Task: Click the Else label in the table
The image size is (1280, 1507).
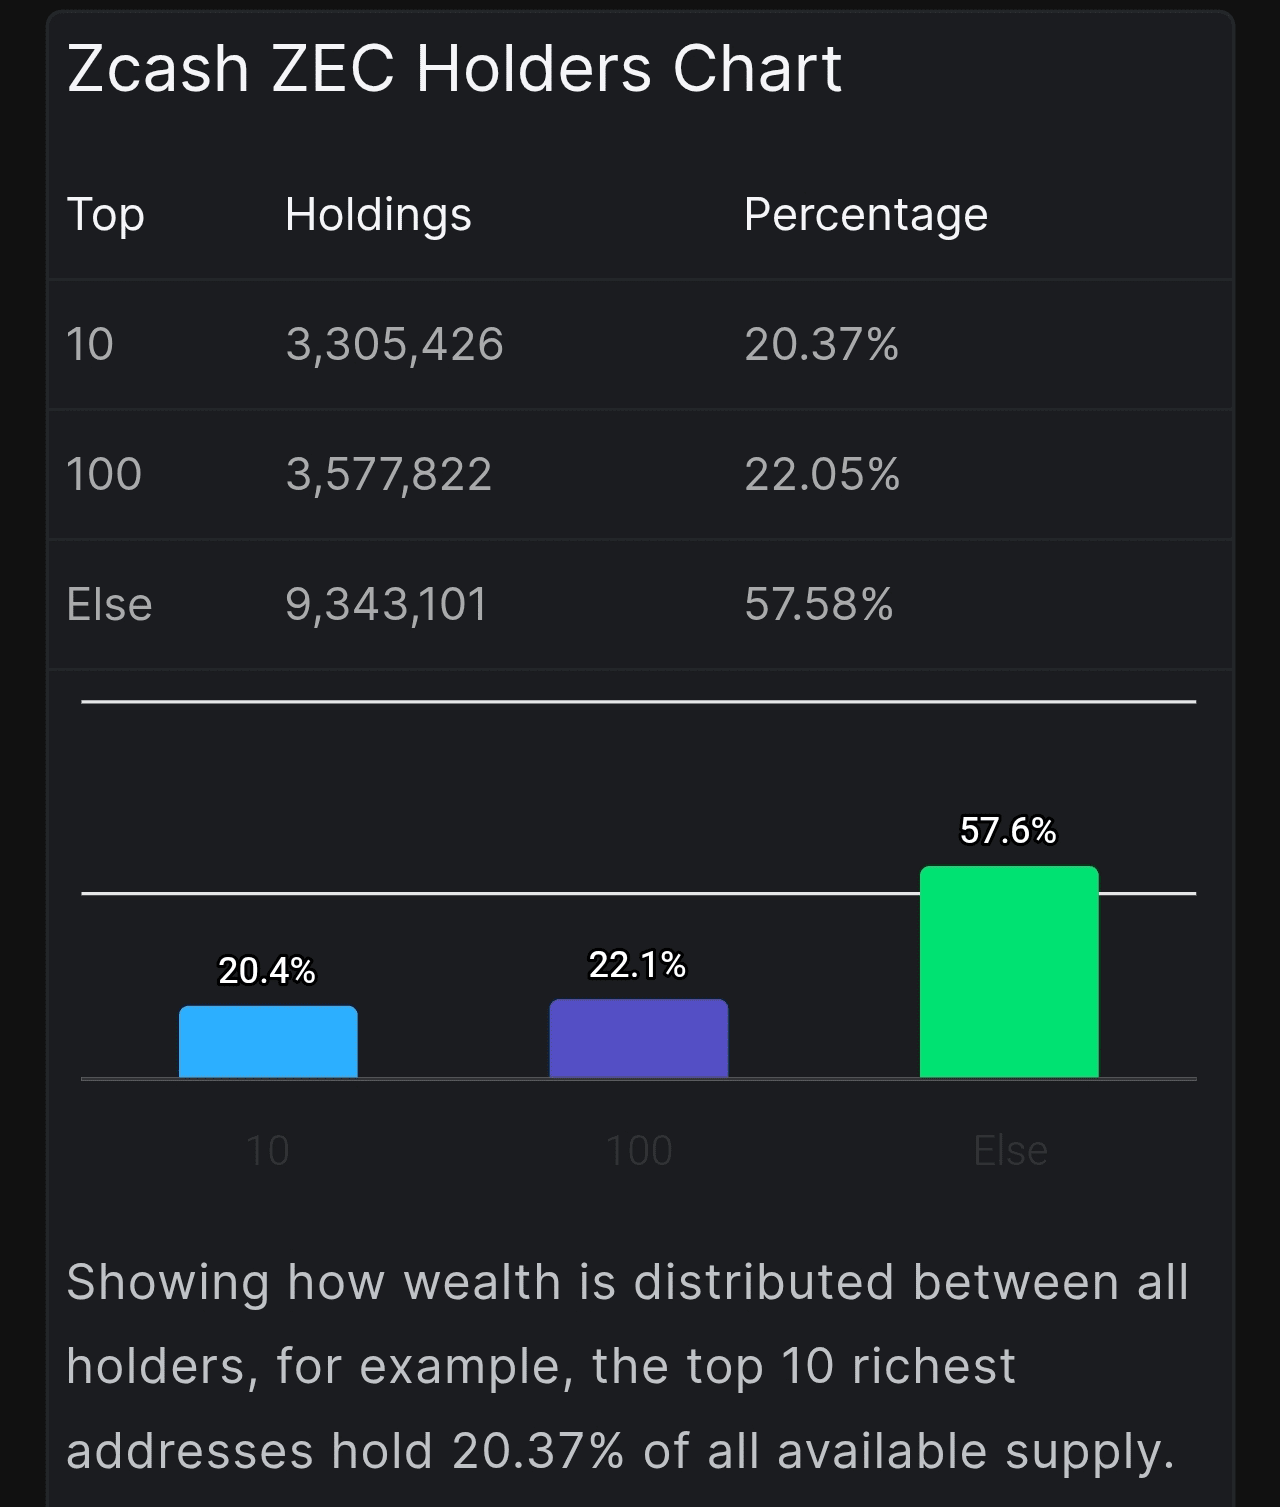Action: pos(109,604)
